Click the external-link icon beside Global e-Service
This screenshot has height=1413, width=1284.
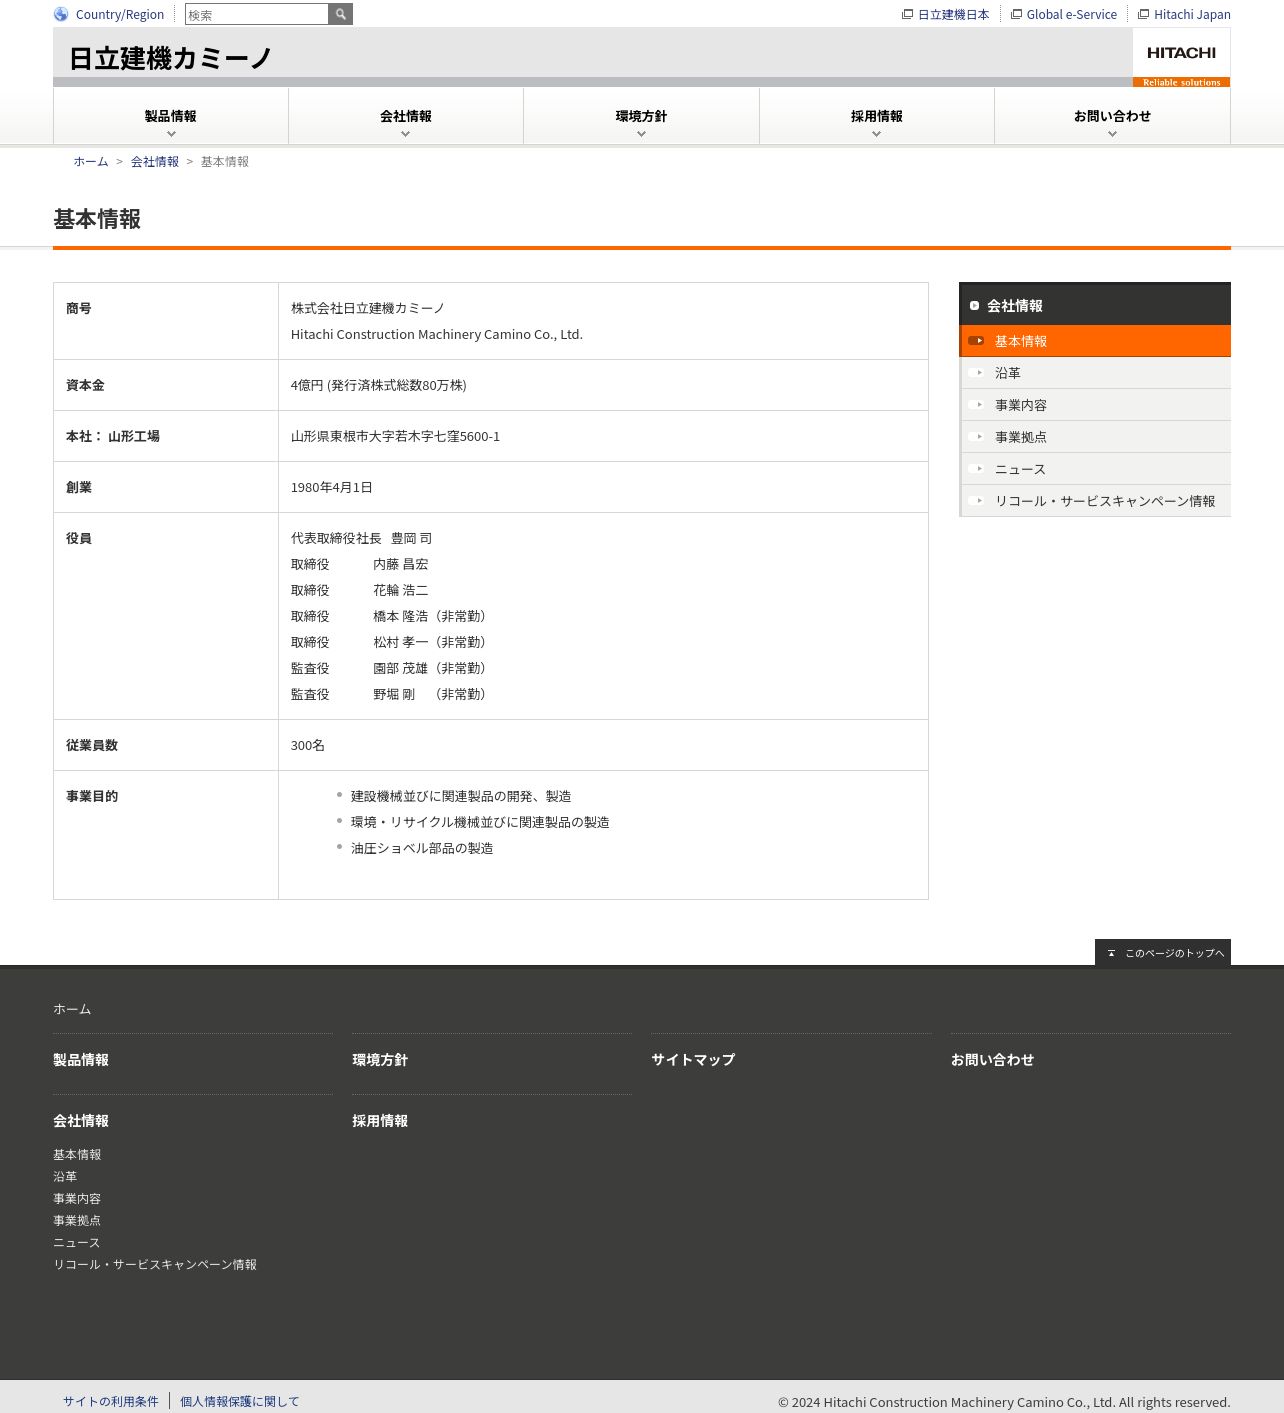coord(1016,14)
